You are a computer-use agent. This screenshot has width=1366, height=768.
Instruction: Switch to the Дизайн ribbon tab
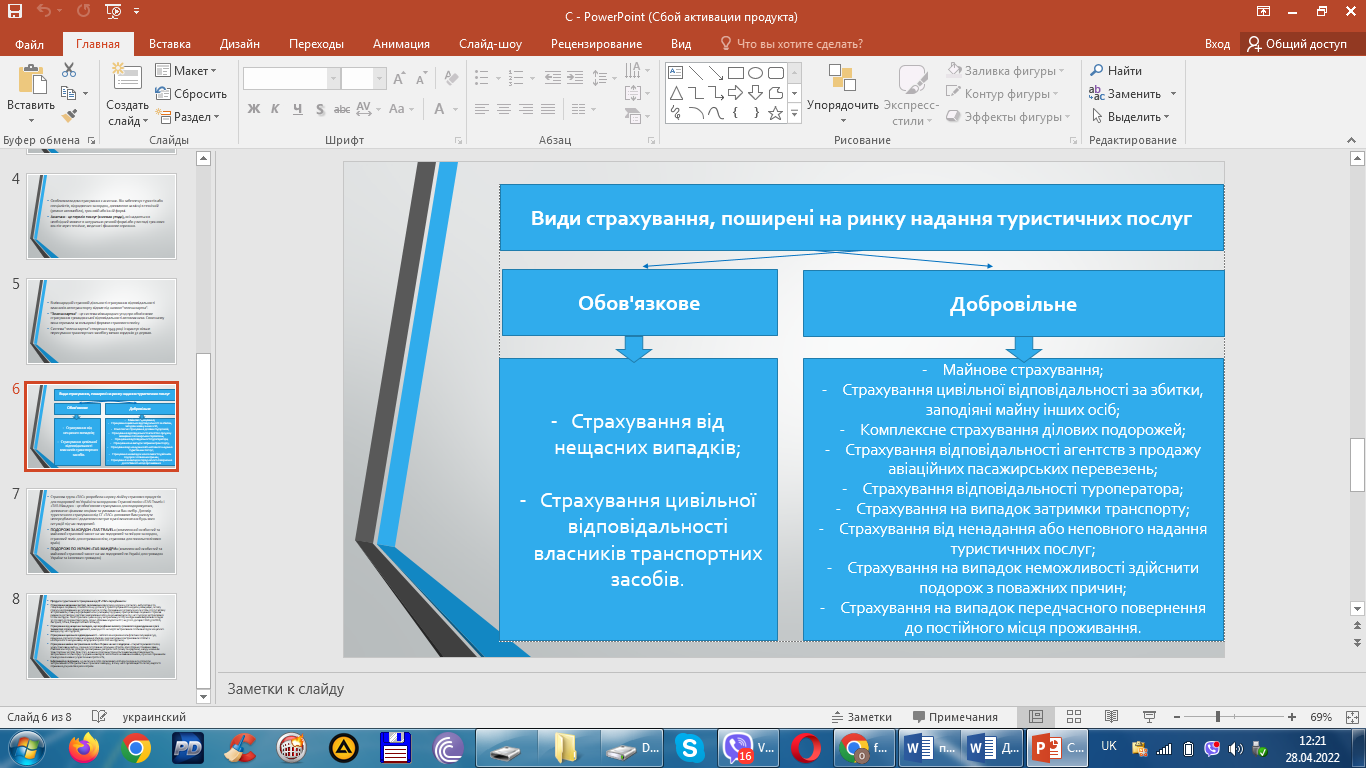pyautogui.click(x=240, y=44)
